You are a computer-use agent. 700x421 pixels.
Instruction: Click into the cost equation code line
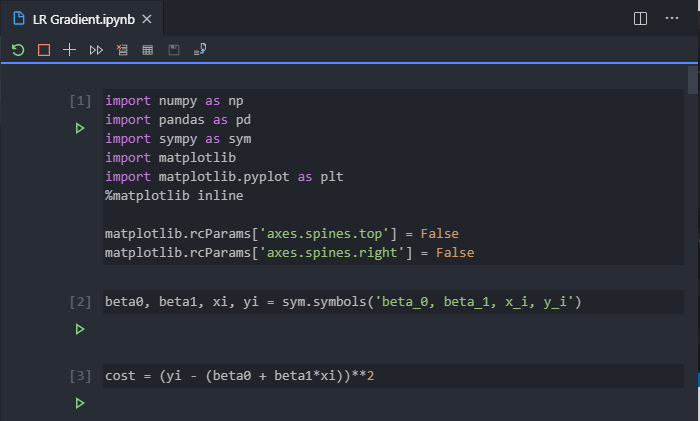click(x=240, y=376)
